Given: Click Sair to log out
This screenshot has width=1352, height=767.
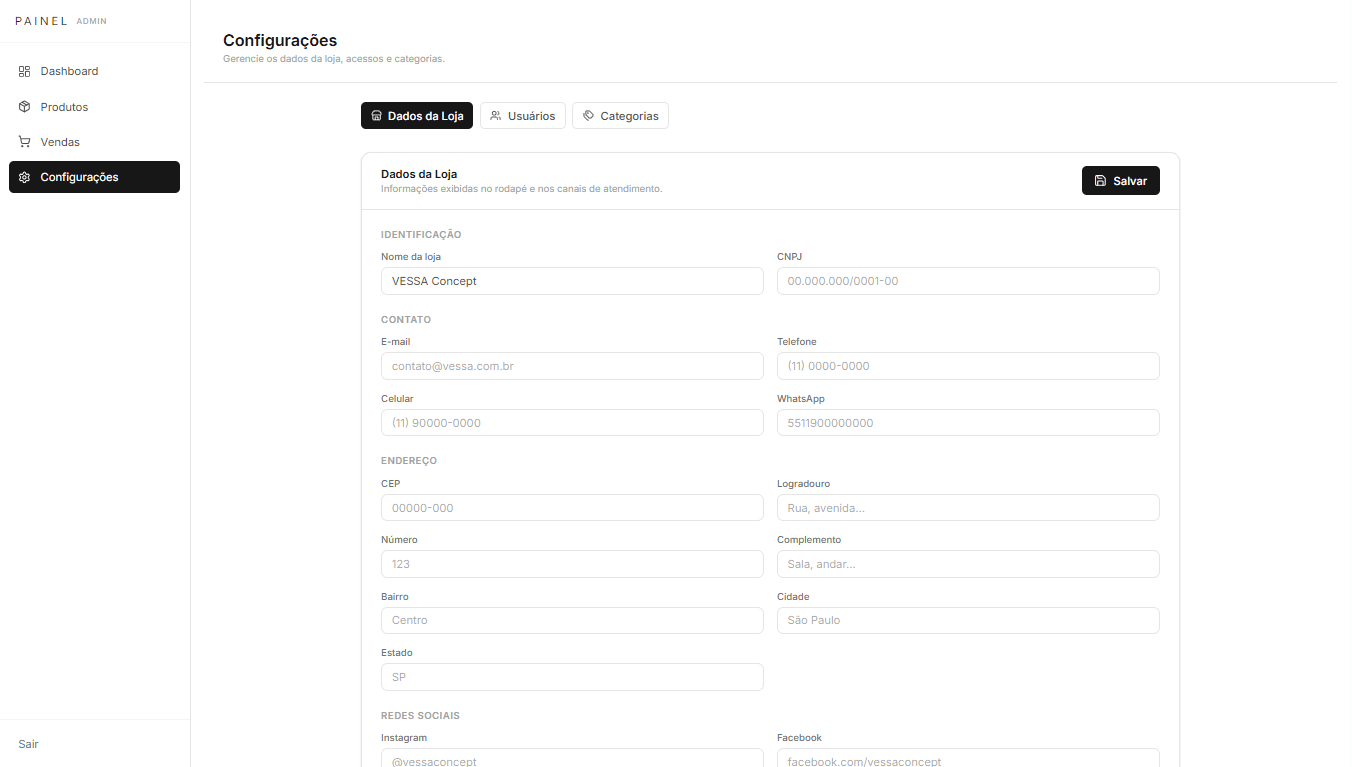Looking at the screenshot, I should (28, 744).
